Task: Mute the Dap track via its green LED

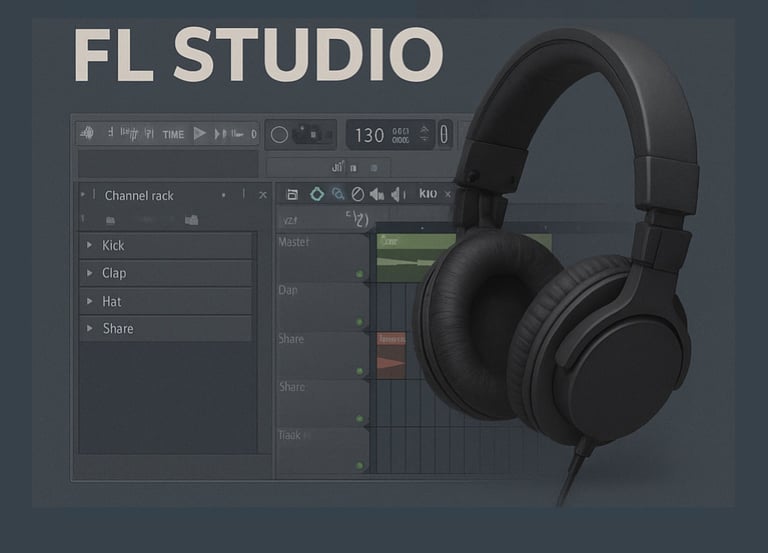Action: (x=360, y=322)
